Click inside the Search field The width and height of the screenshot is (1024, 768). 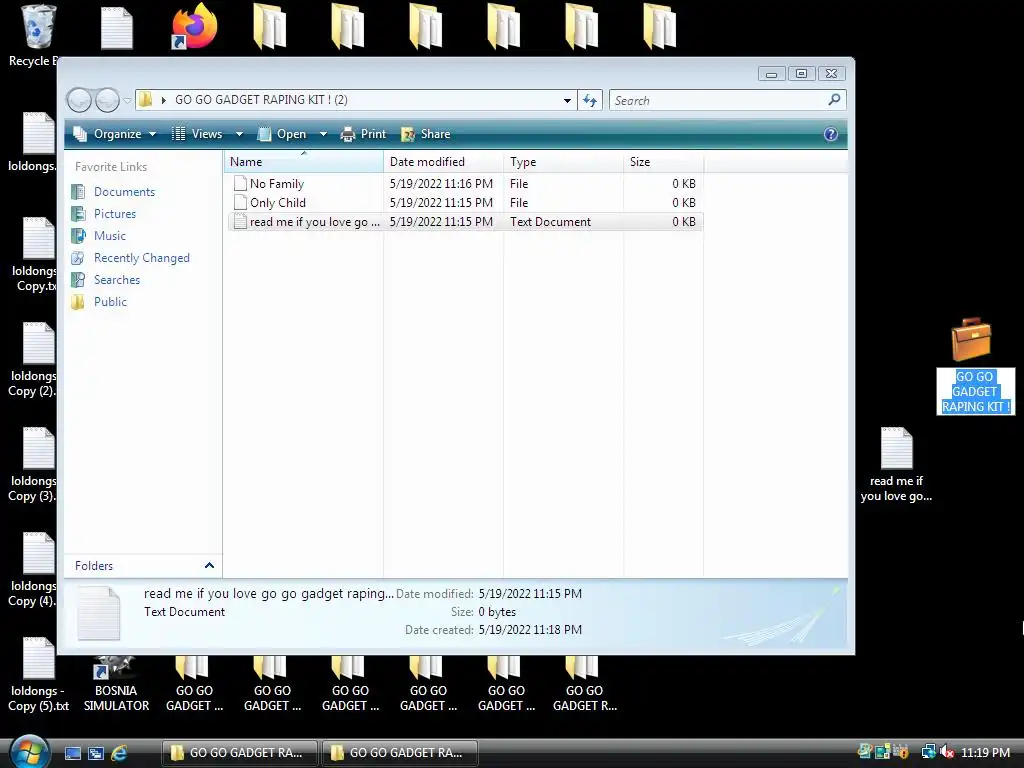click(718, 101)
